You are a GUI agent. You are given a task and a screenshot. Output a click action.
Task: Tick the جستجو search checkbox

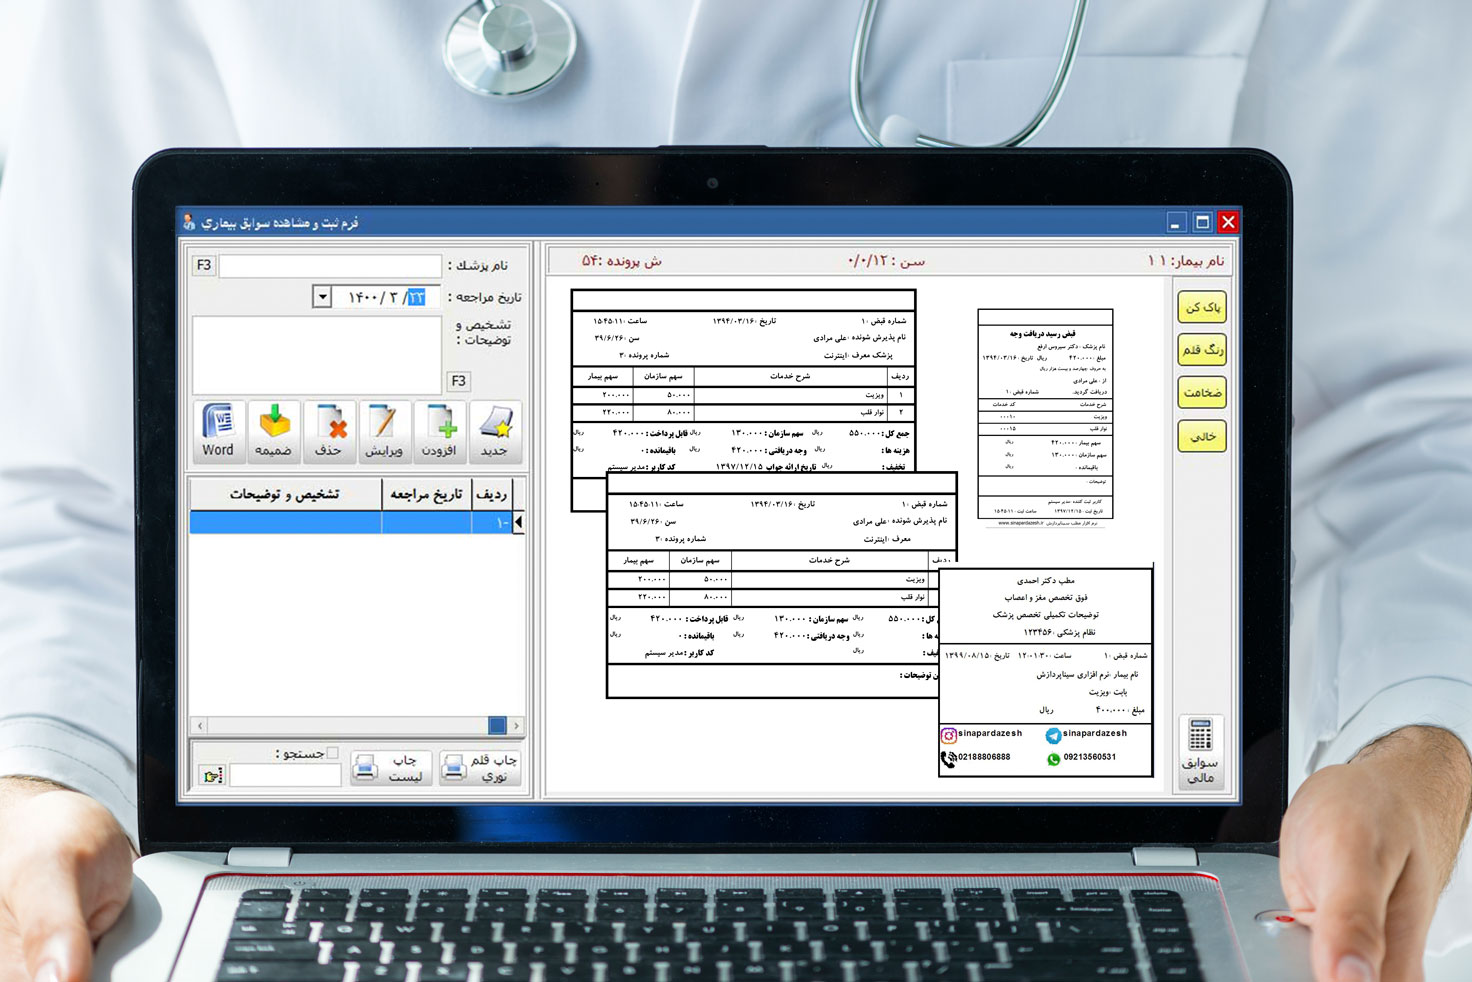332,753
